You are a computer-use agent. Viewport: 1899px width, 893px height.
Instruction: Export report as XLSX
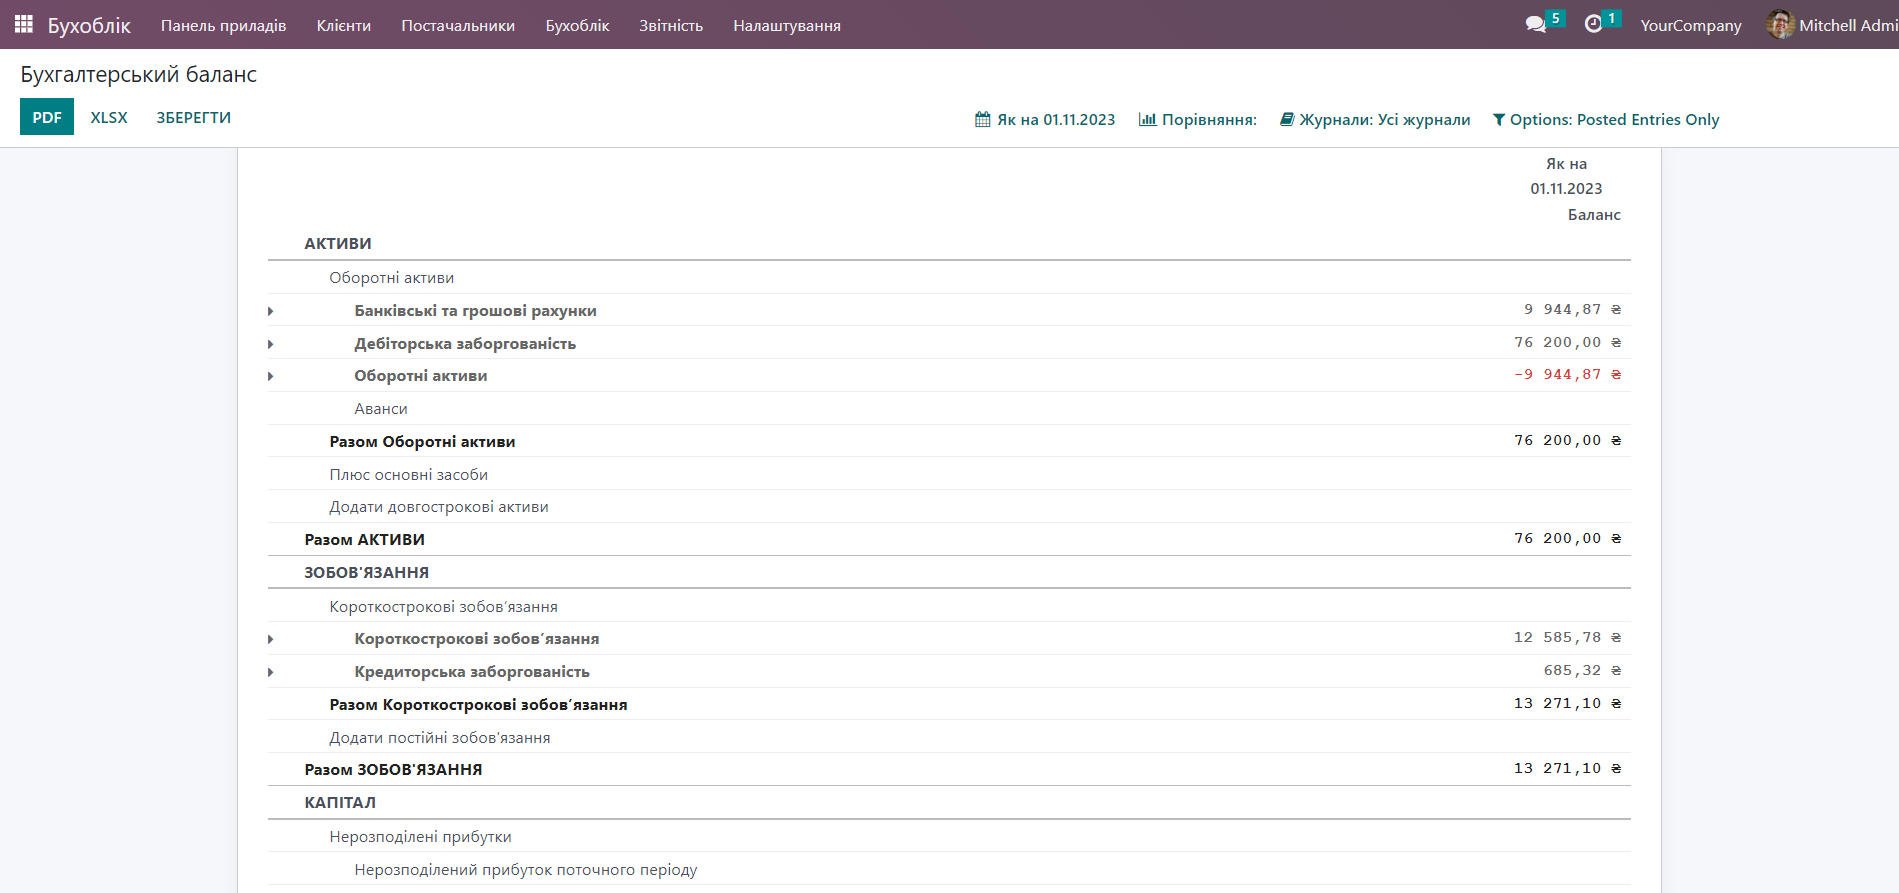point(109,117)
